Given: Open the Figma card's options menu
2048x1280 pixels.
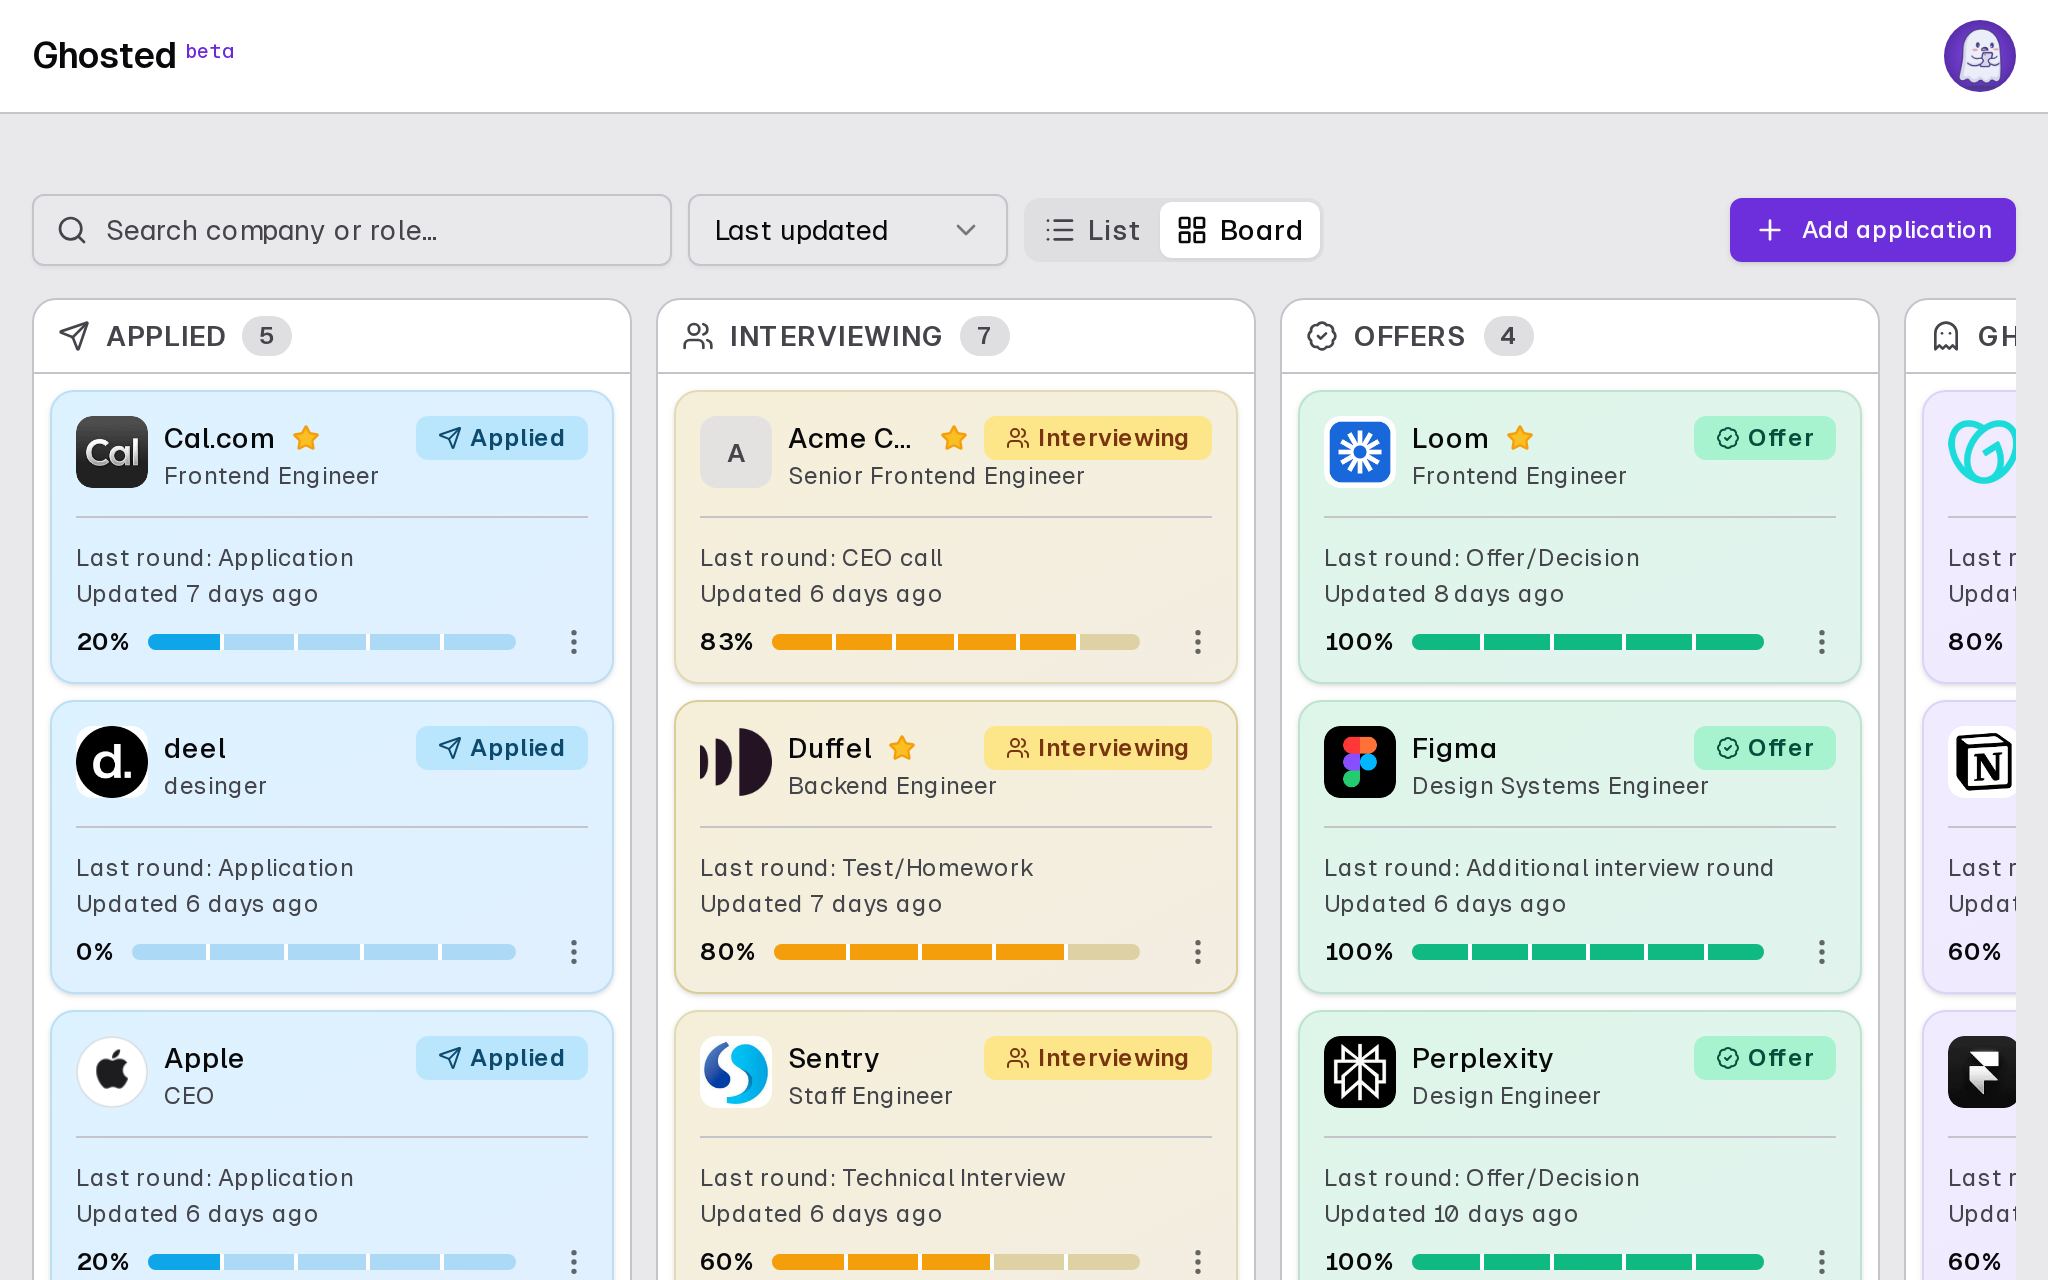Looking at the screenshot, I should click(x=1822, y=952).
